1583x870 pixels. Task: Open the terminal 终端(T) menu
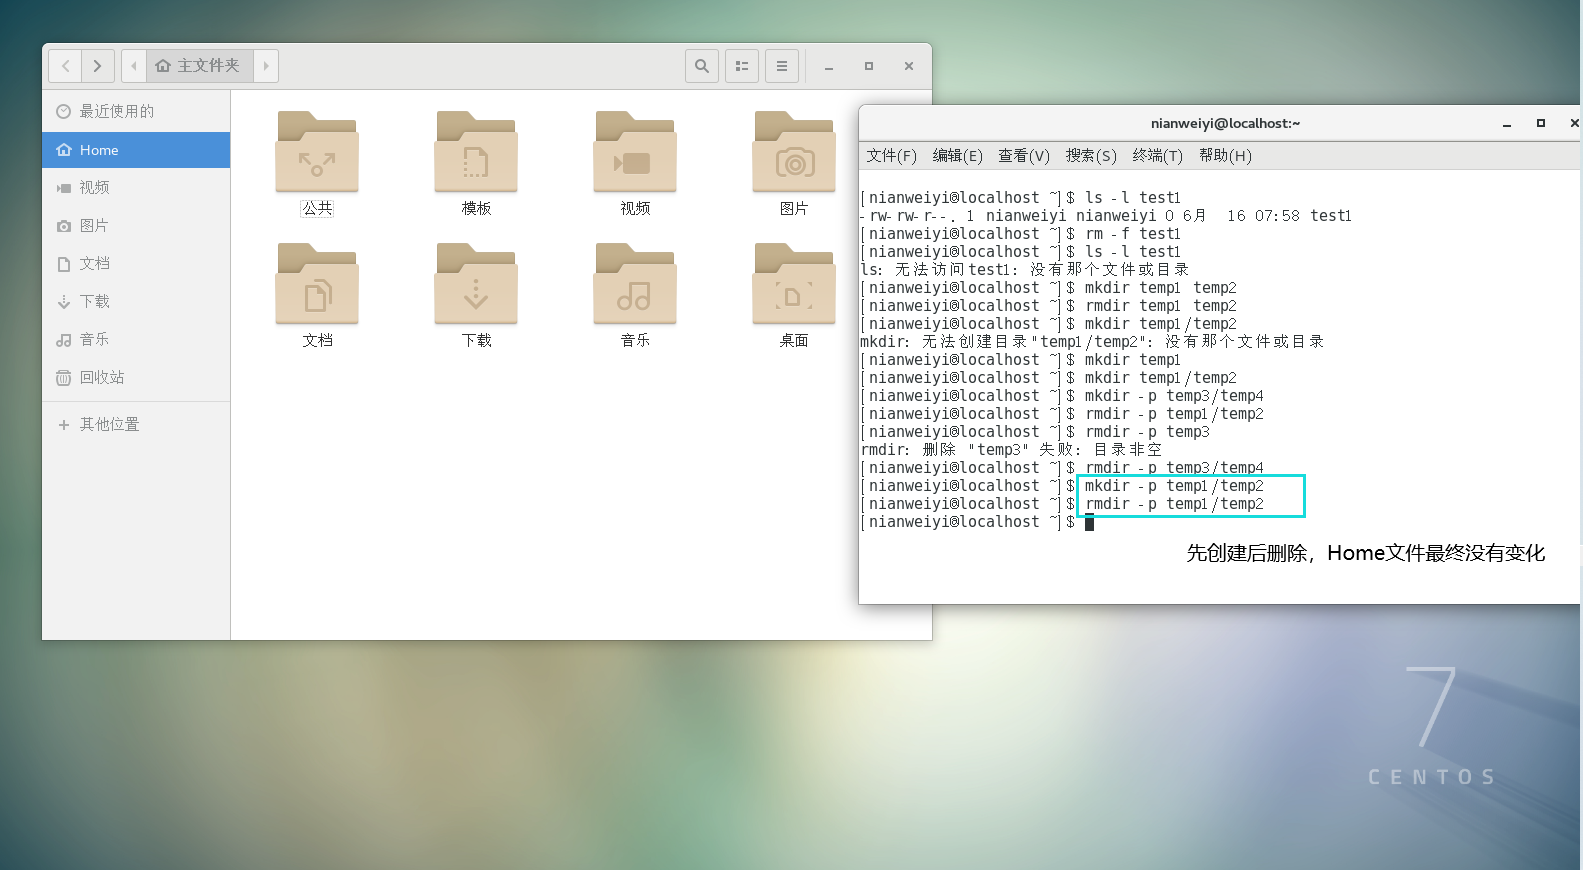tap(1157, 155)
